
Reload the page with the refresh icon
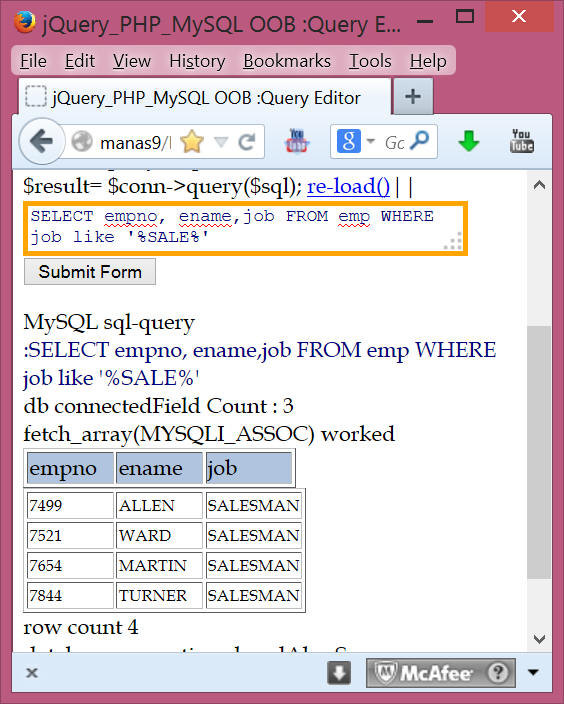pos(247,142)
